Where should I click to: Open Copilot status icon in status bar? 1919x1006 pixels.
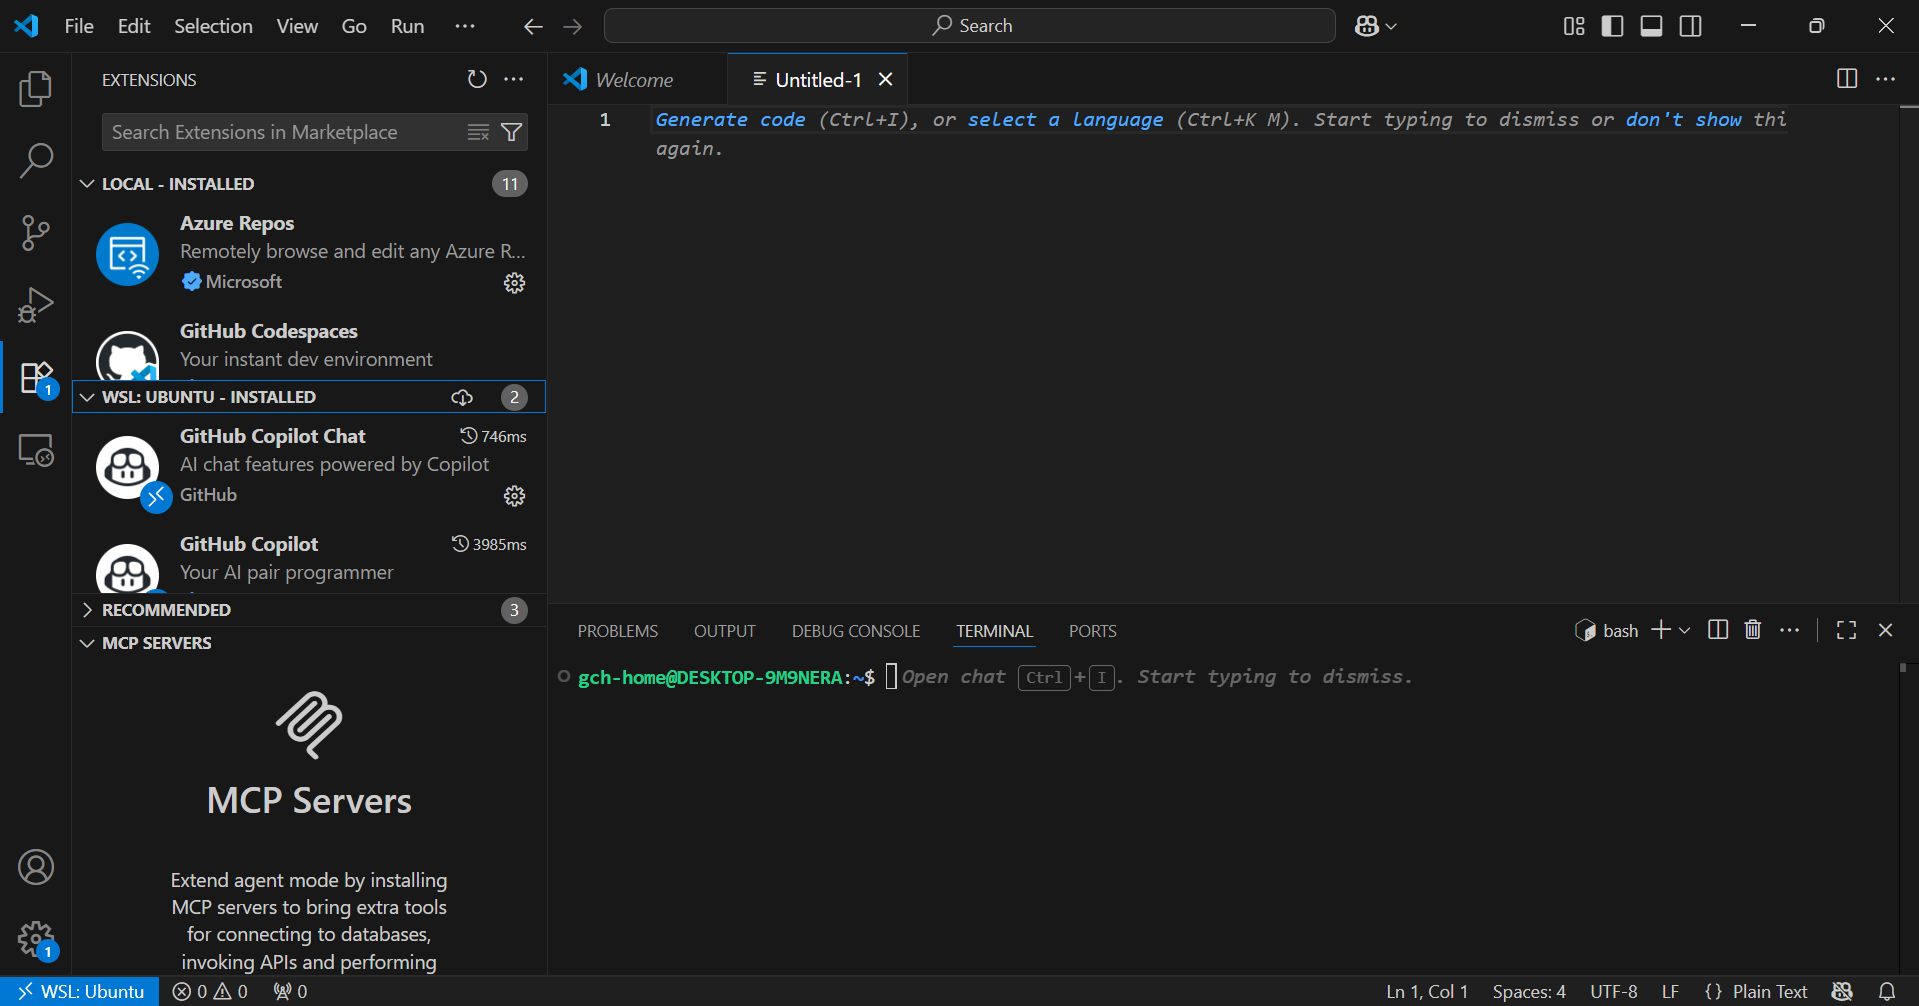(x=1842, y=991)
